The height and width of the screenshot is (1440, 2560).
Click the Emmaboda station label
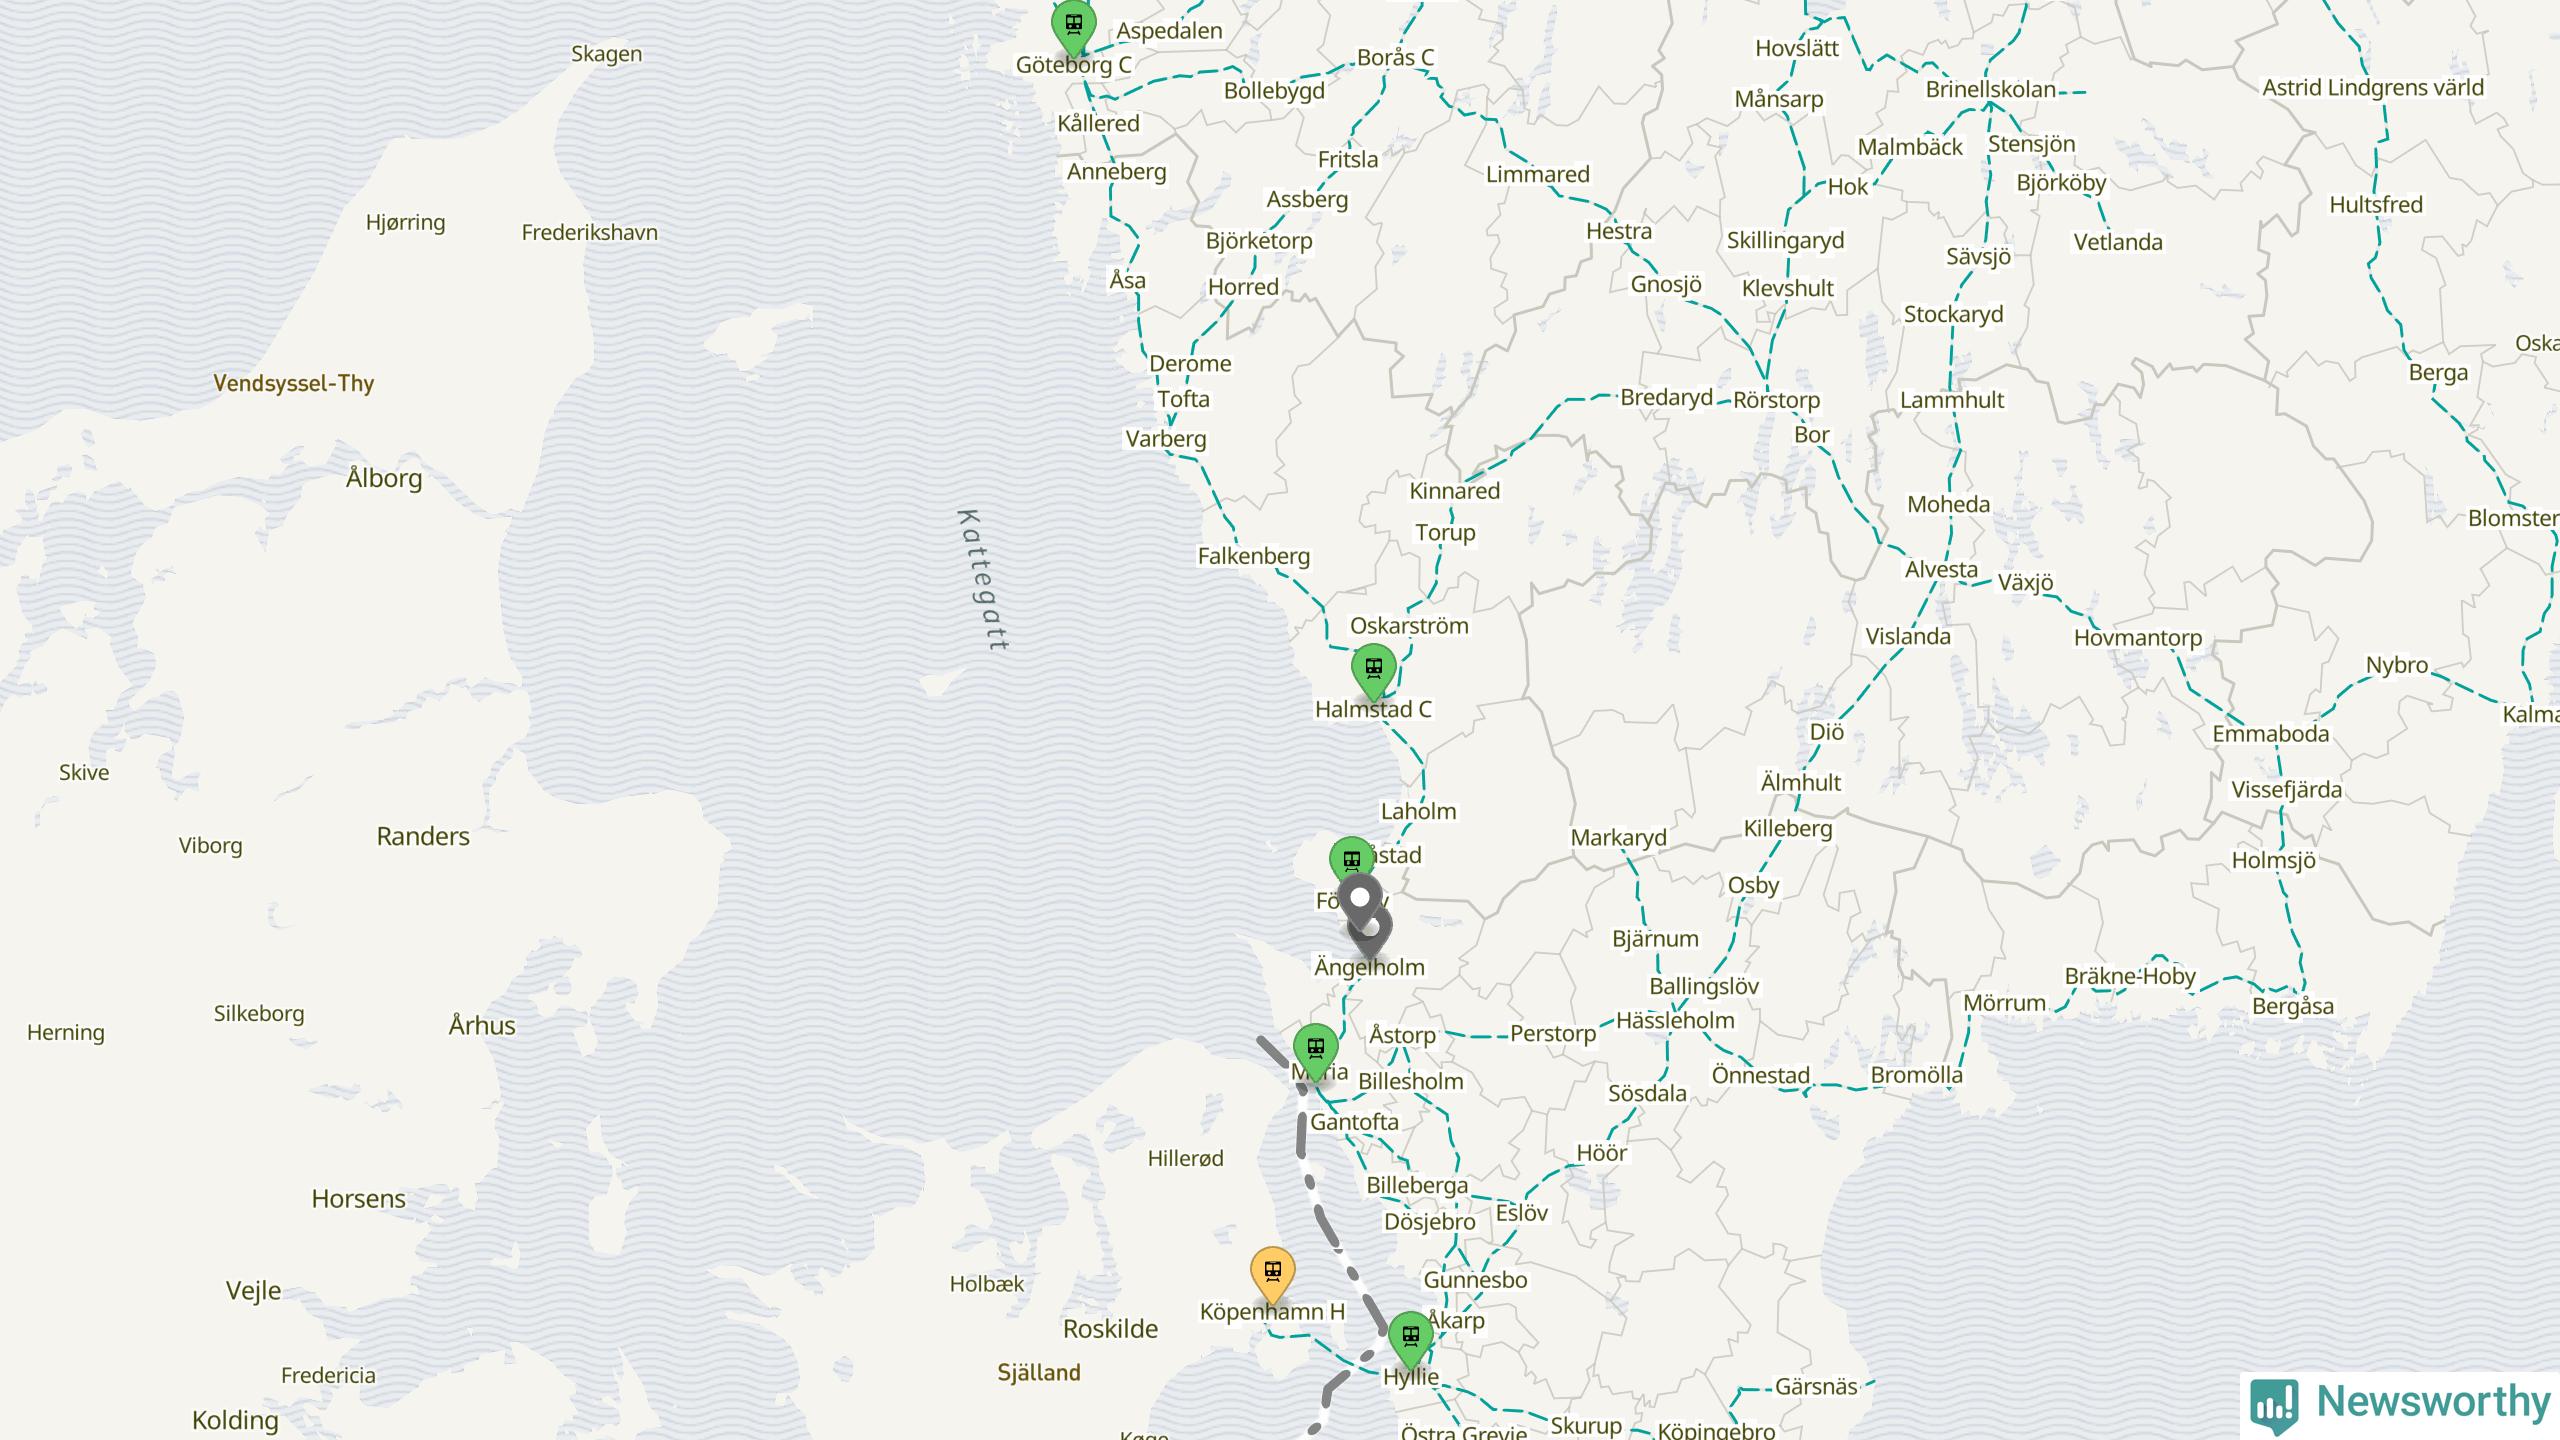click(2270, 734)
